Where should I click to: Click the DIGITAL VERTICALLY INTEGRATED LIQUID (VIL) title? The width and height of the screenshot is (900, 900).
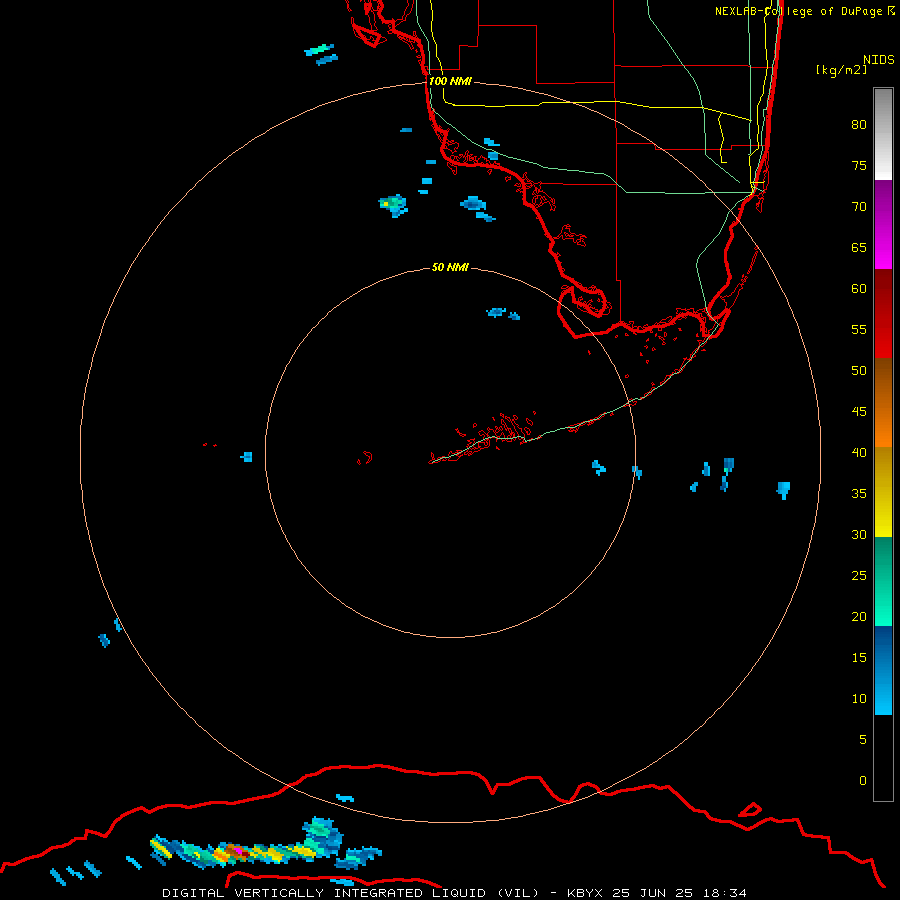tap(350, 893)
